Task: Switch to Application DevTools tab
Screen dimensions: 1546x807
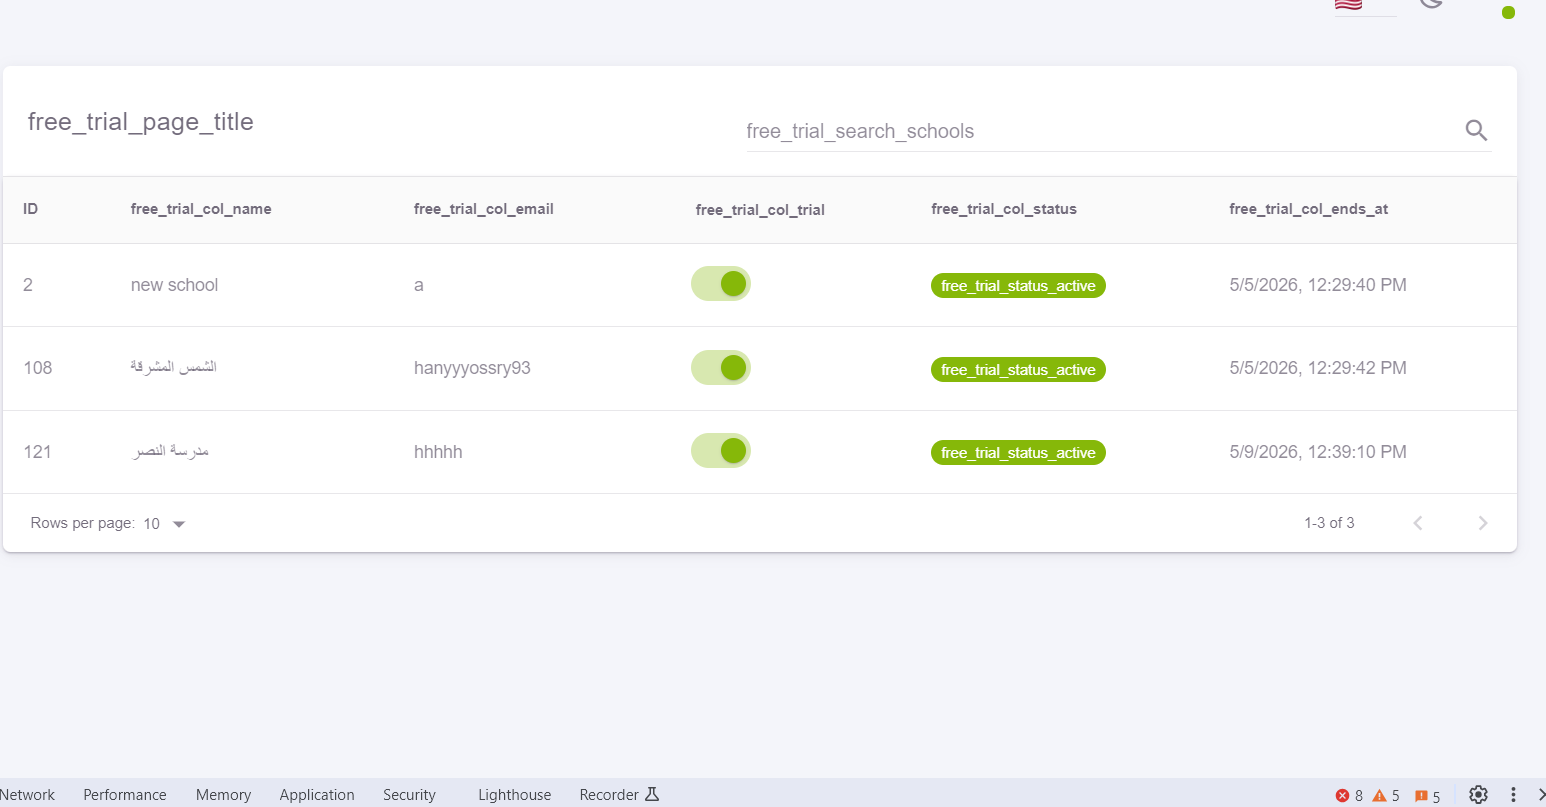Action: pos(317,795)
